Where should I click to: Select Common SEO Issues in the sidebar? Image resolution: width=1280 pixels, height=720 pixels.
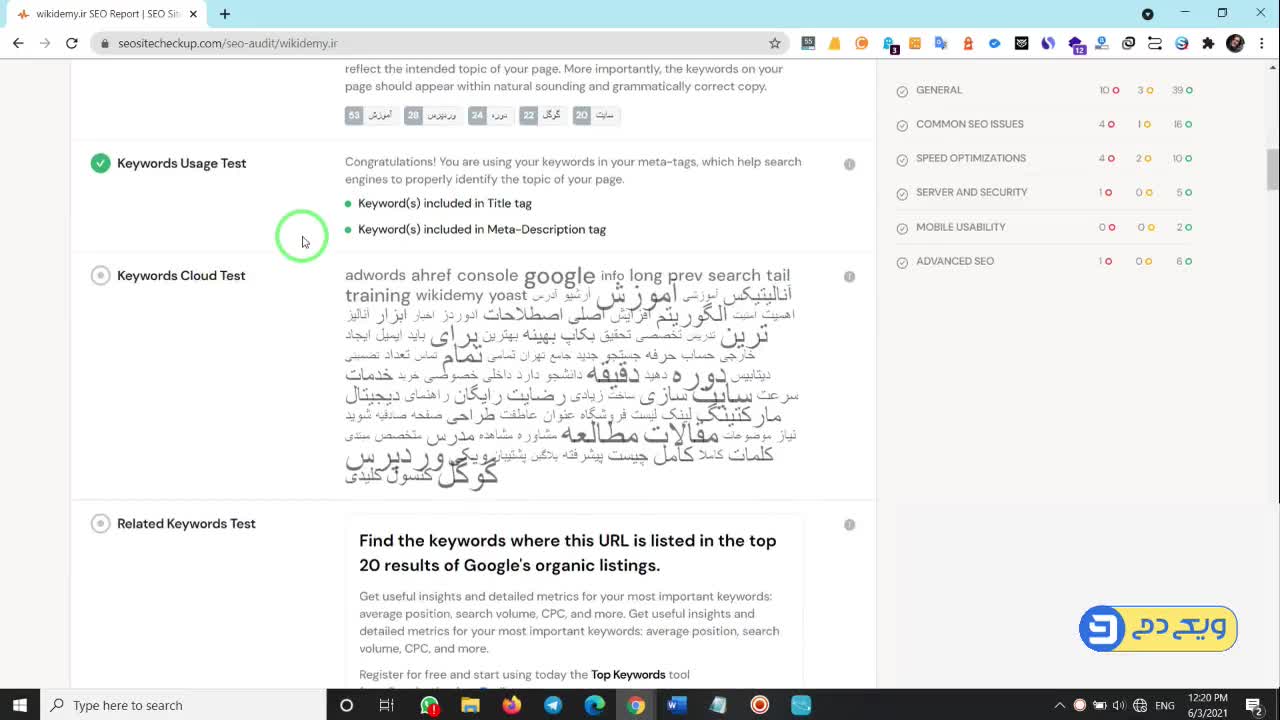click(969, 124)
